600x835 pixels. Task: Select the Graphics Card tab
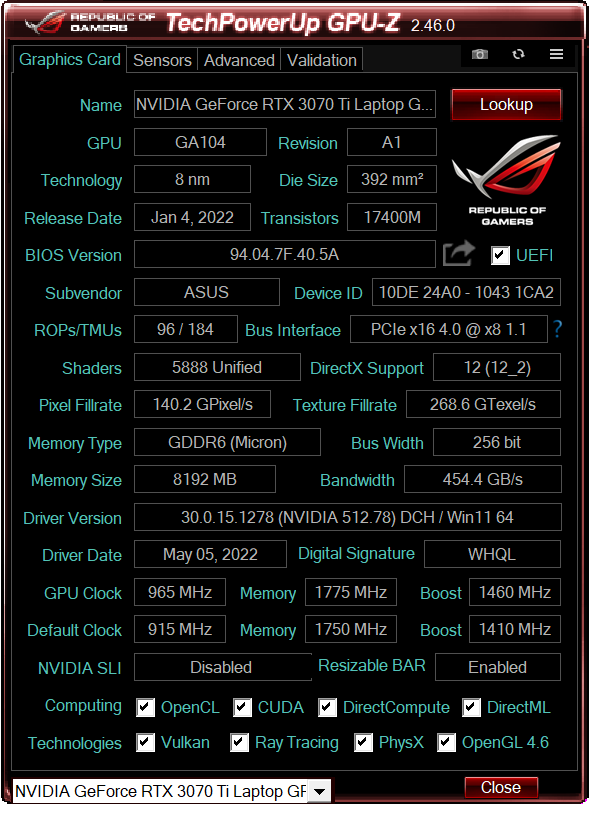(69, 59)
